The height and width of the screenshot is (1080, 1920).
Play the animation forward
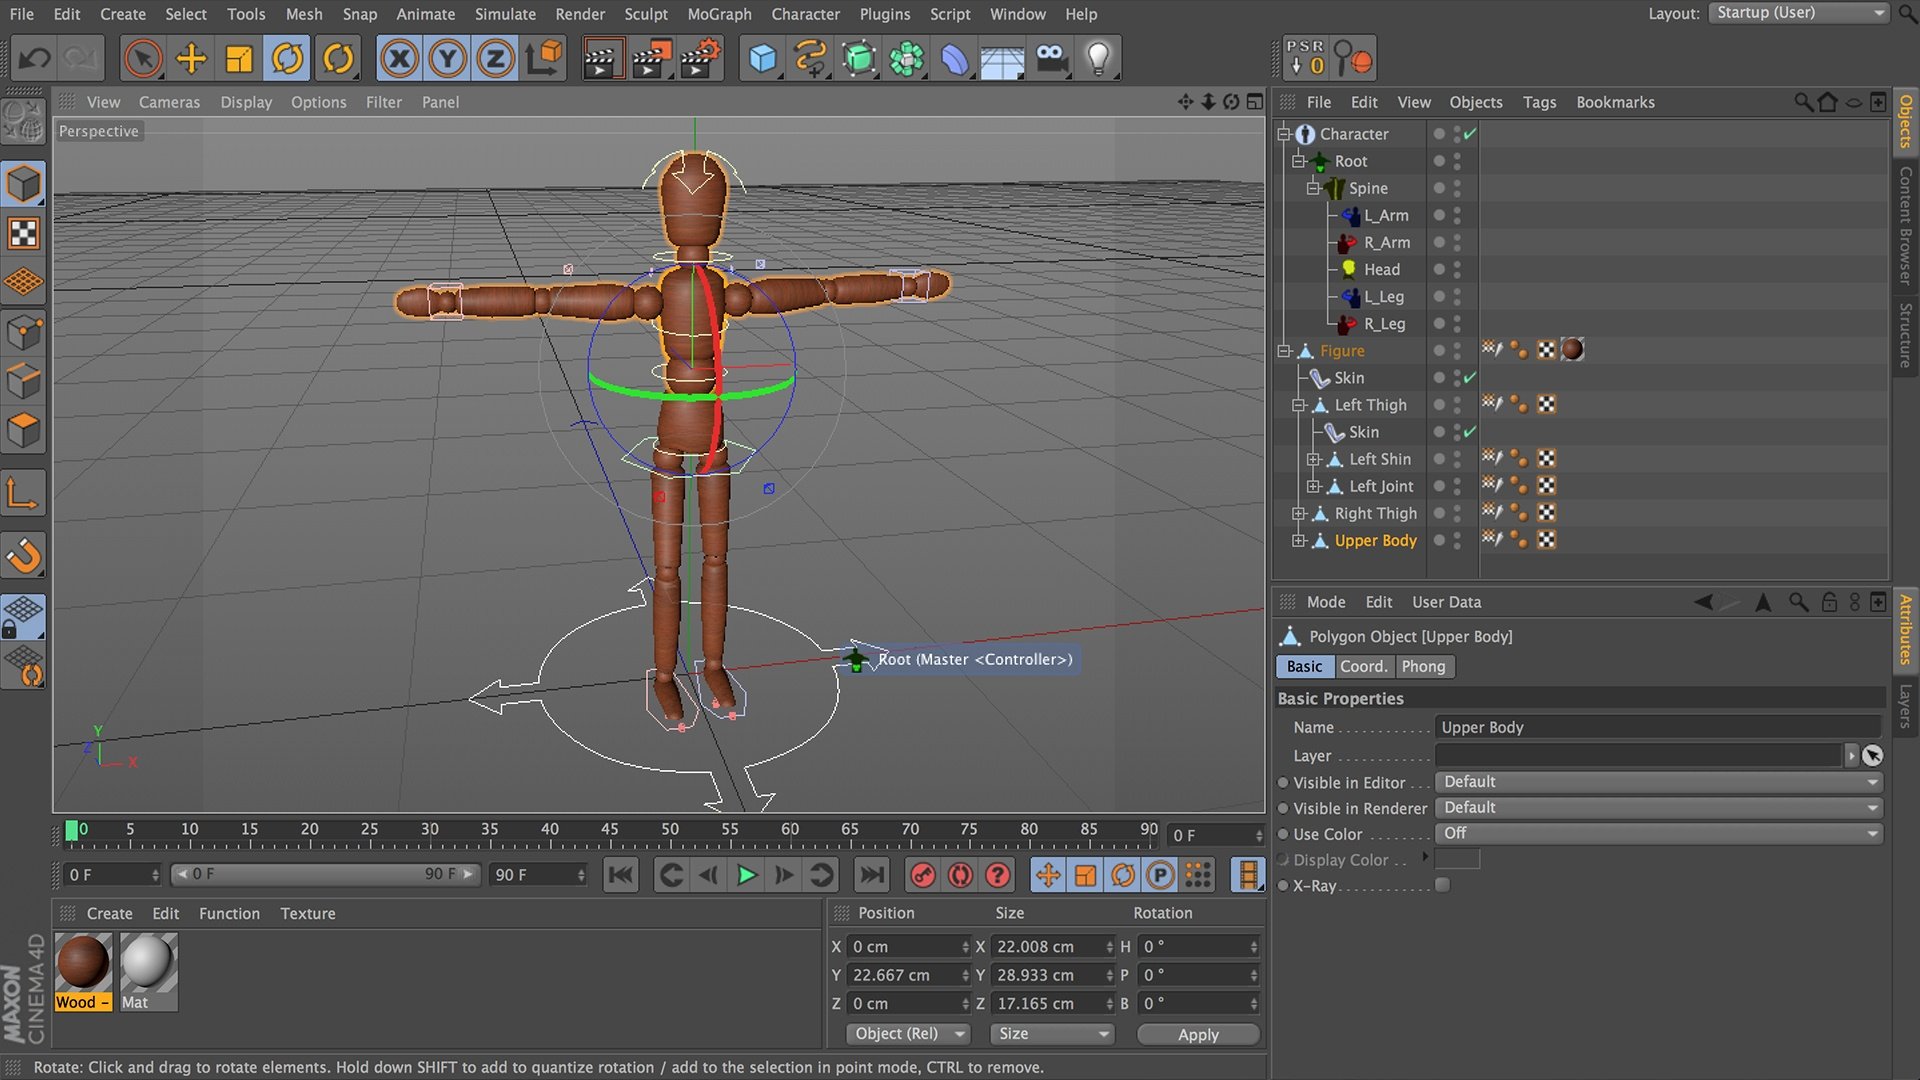[746, 875]
